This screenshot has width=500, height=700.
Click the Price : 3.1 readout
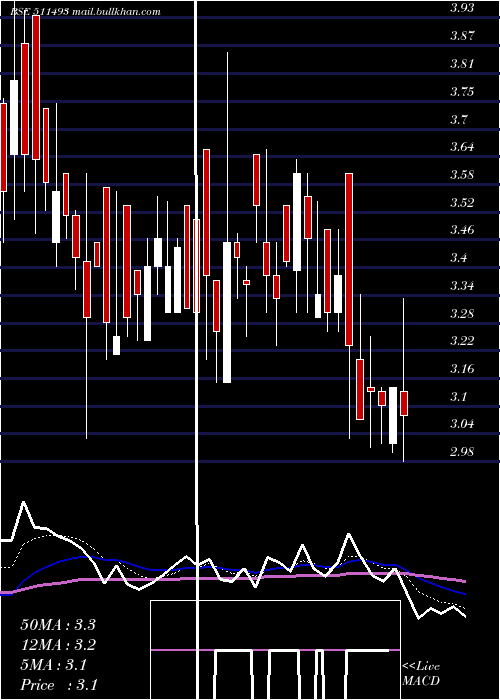tap(59, 685)
